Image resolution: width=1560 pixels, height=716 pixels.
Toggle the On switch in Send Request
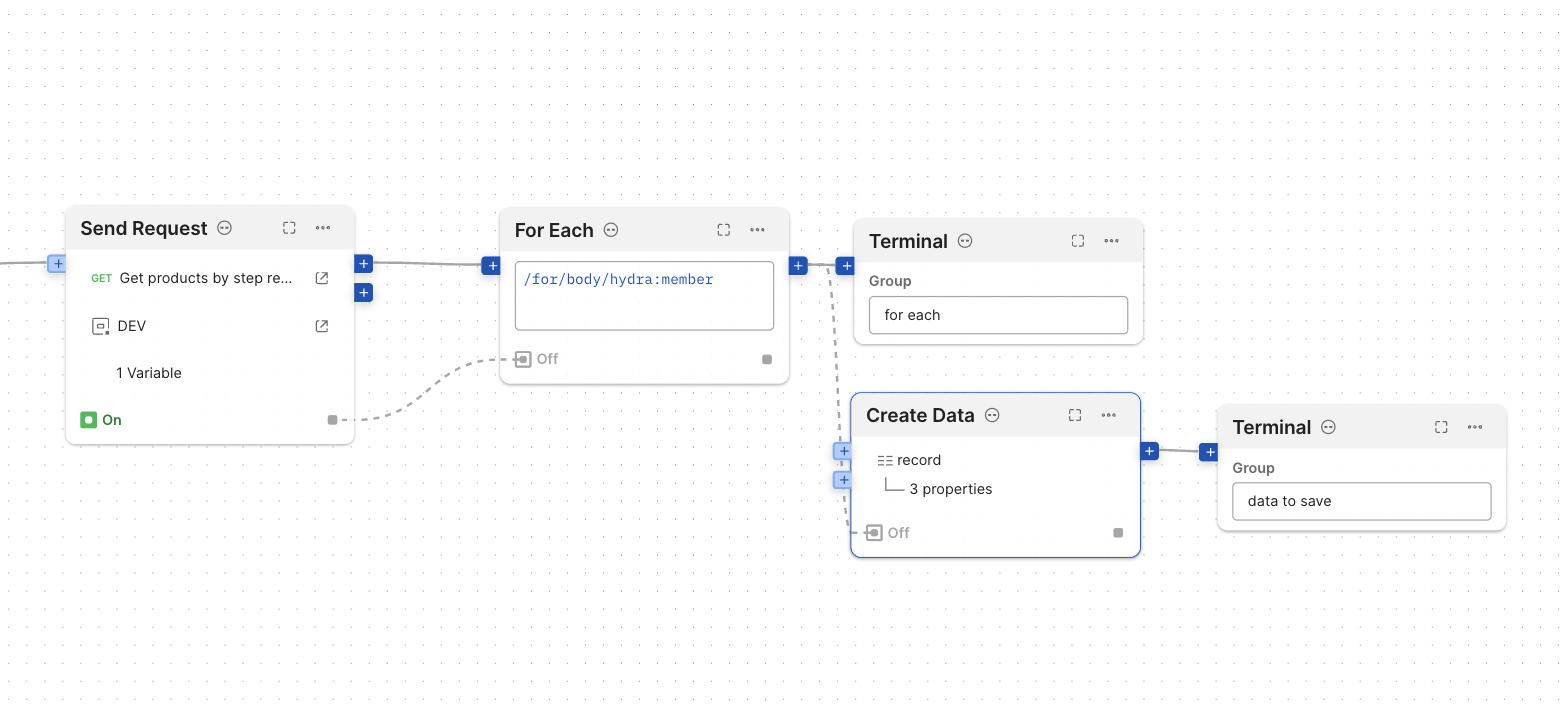90,419
